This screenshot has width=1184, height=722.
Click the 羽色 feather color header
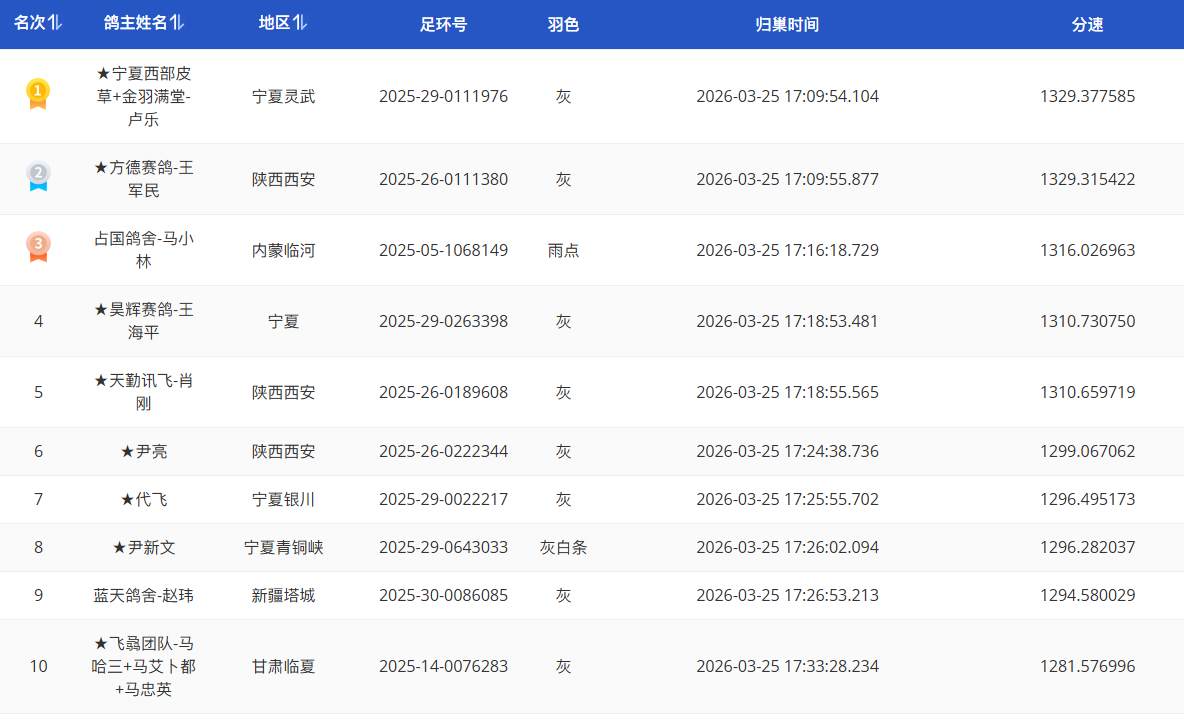point(563,24)
